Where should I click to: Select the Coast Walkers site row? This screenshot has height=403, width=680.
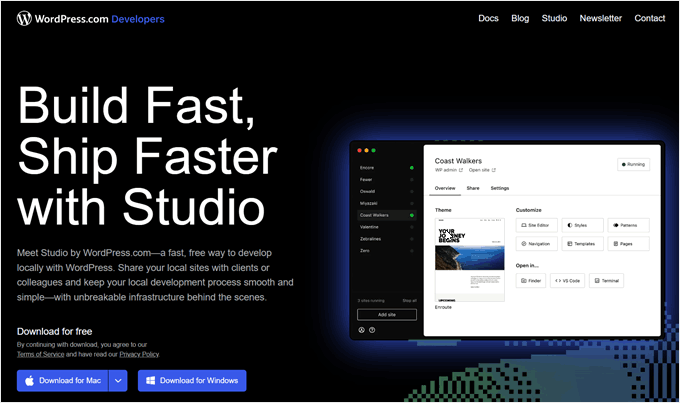coord(386,215)
